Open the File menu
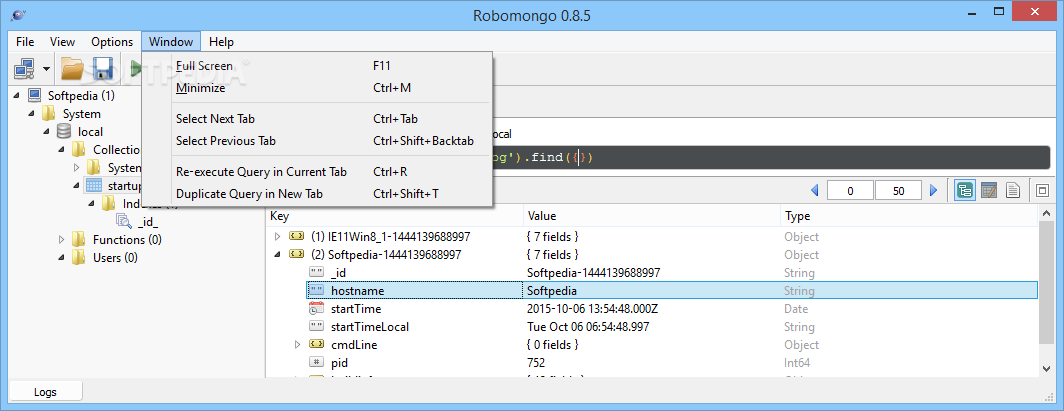 pyautogui.click(x=25, y=41)
